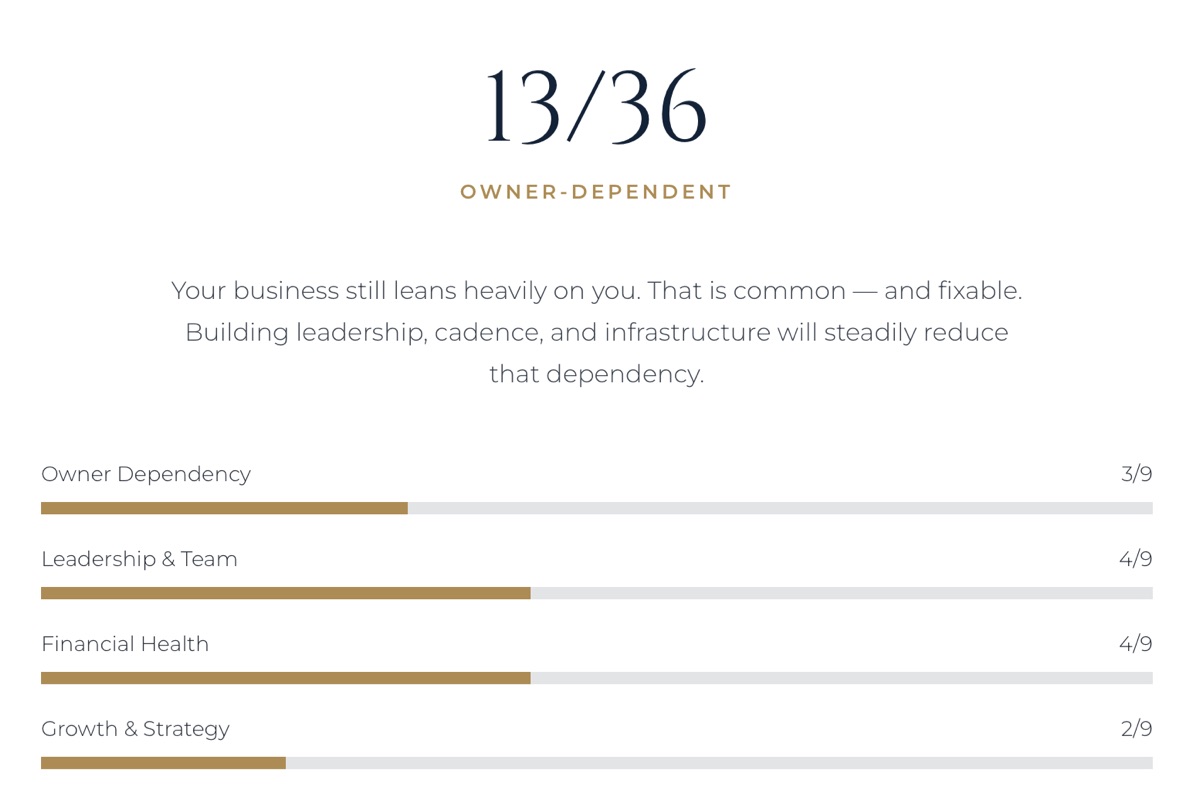Screen dimensions: 1200x811
Task: Click the Owner Dependency progress bar fill
Action: point(224,508)
